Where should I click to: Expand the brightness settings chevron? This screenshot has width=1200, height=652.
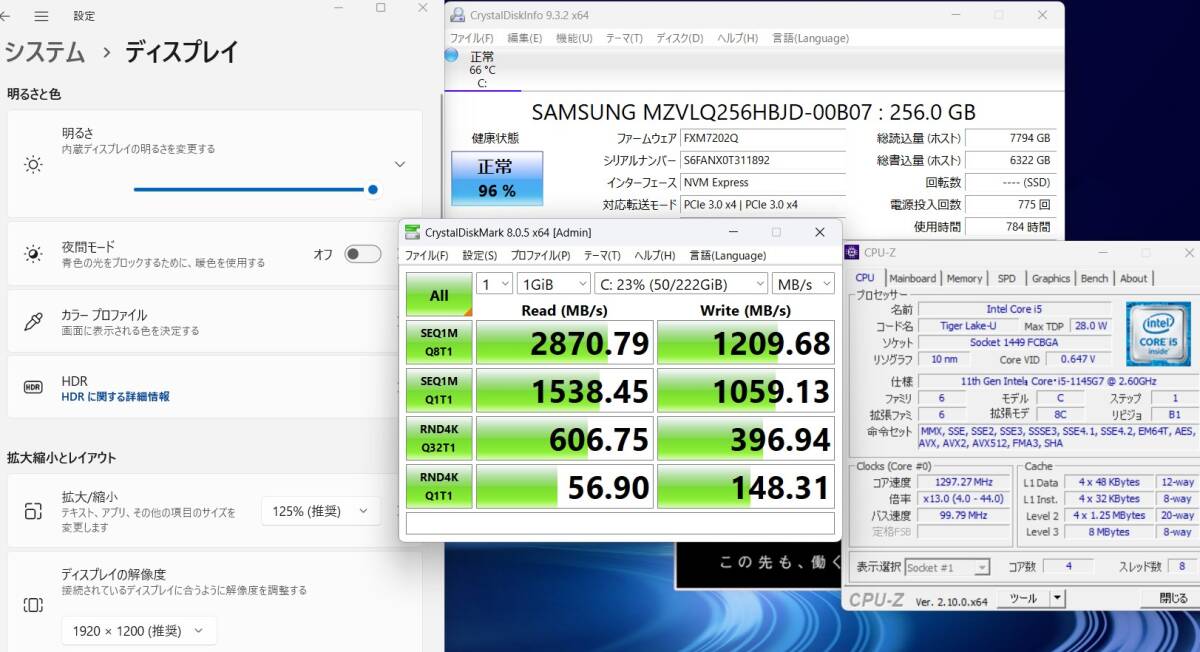pyautogui.click(x=400, y=164)
